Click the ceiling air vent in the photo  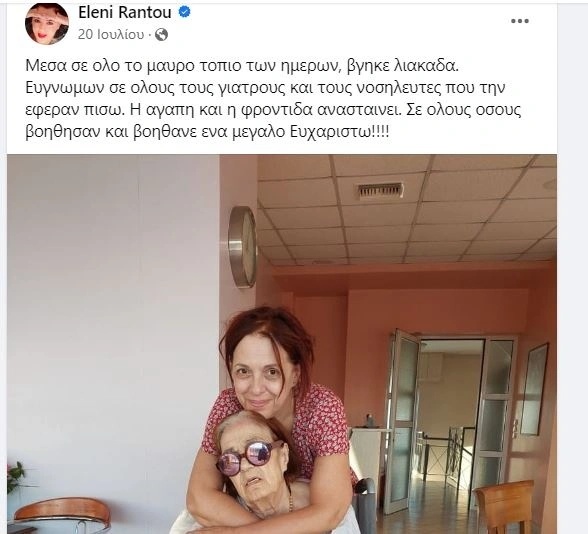[381, 190]
